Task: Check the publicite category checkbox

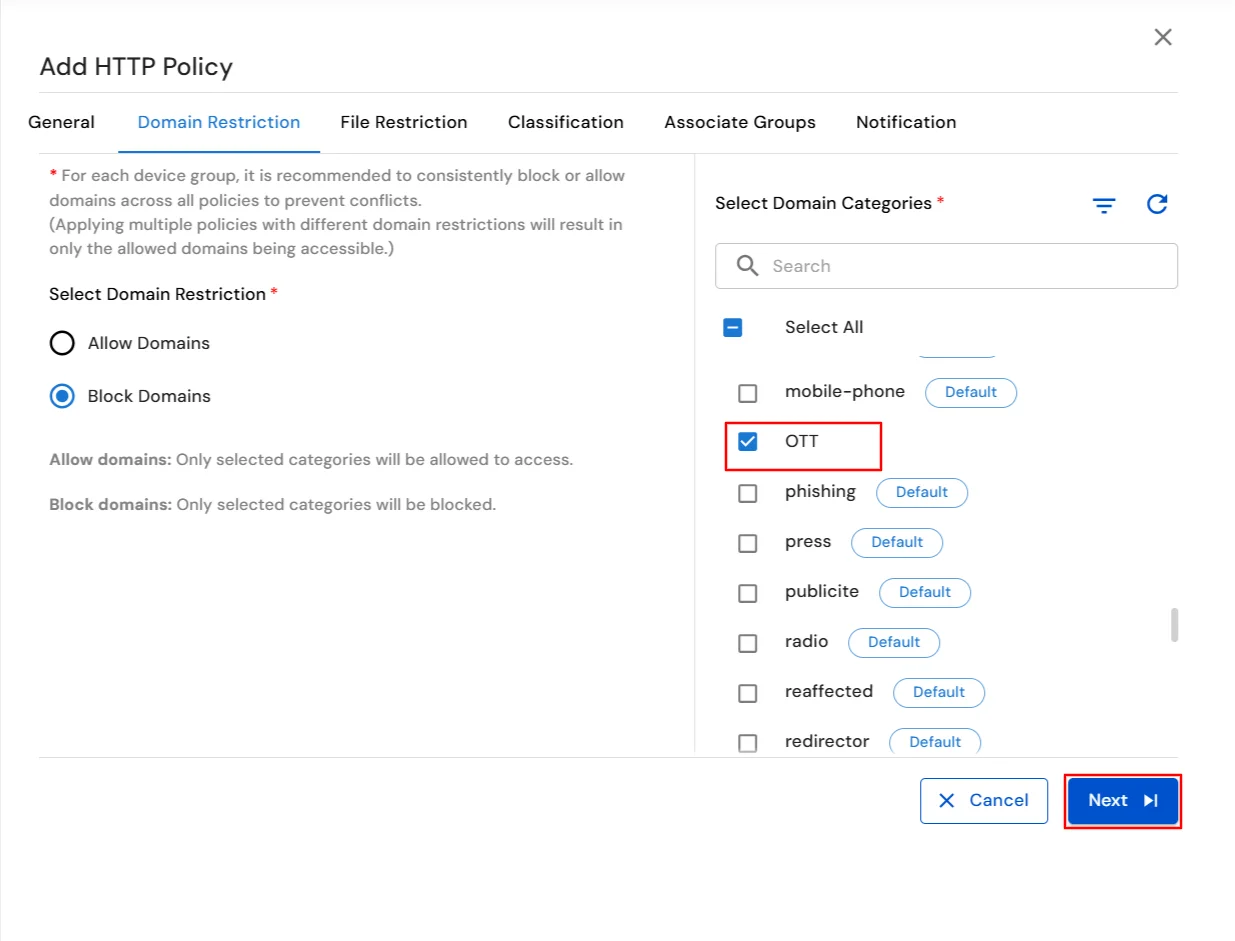Action: coord(747,592)
